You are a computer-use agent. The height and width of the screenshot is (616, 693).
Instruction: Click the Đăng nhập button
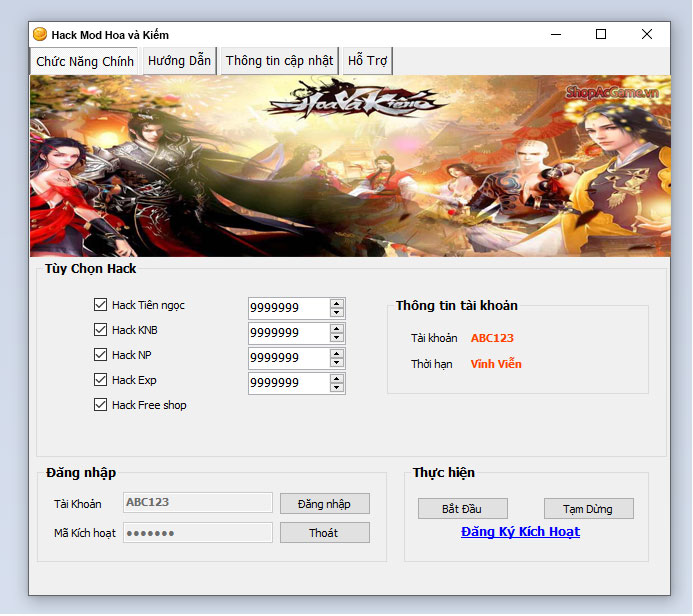(325, 504)
